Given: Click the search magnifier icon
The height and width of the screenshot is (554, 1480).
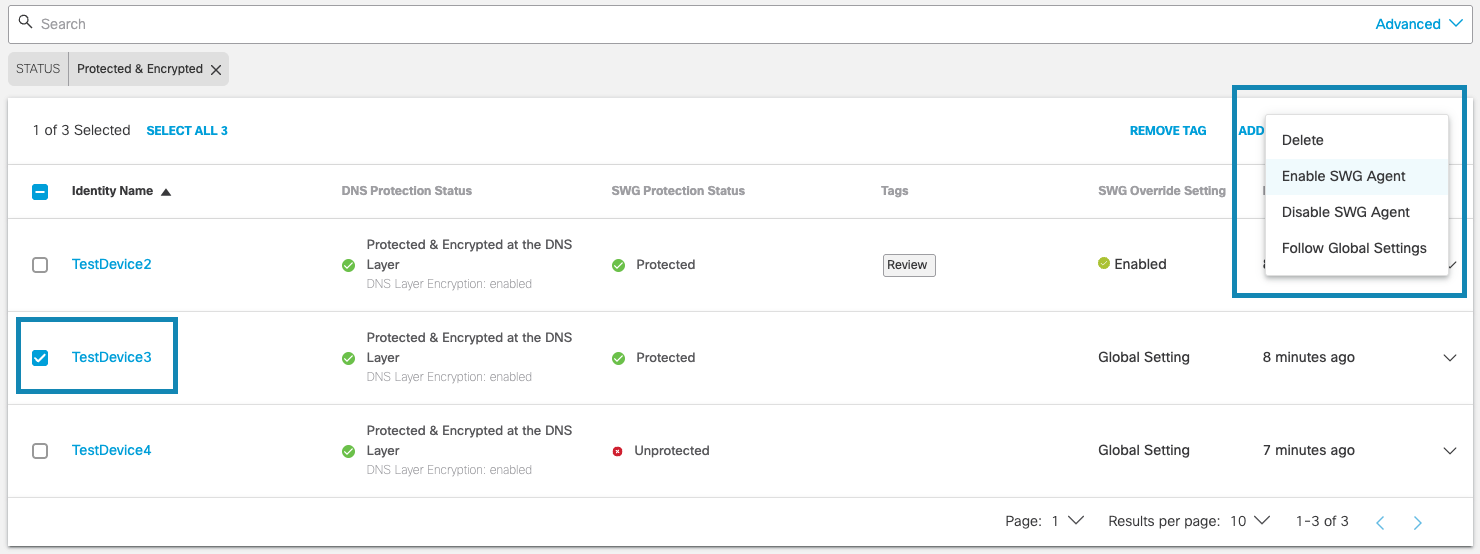Looking at the screenshot, I should pyautogui.click(x=26, y=23).
